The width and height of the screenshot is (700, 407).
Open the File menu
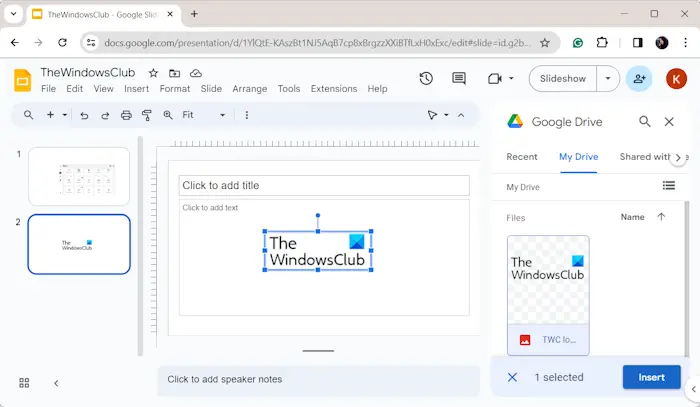[x=48, y=89]
